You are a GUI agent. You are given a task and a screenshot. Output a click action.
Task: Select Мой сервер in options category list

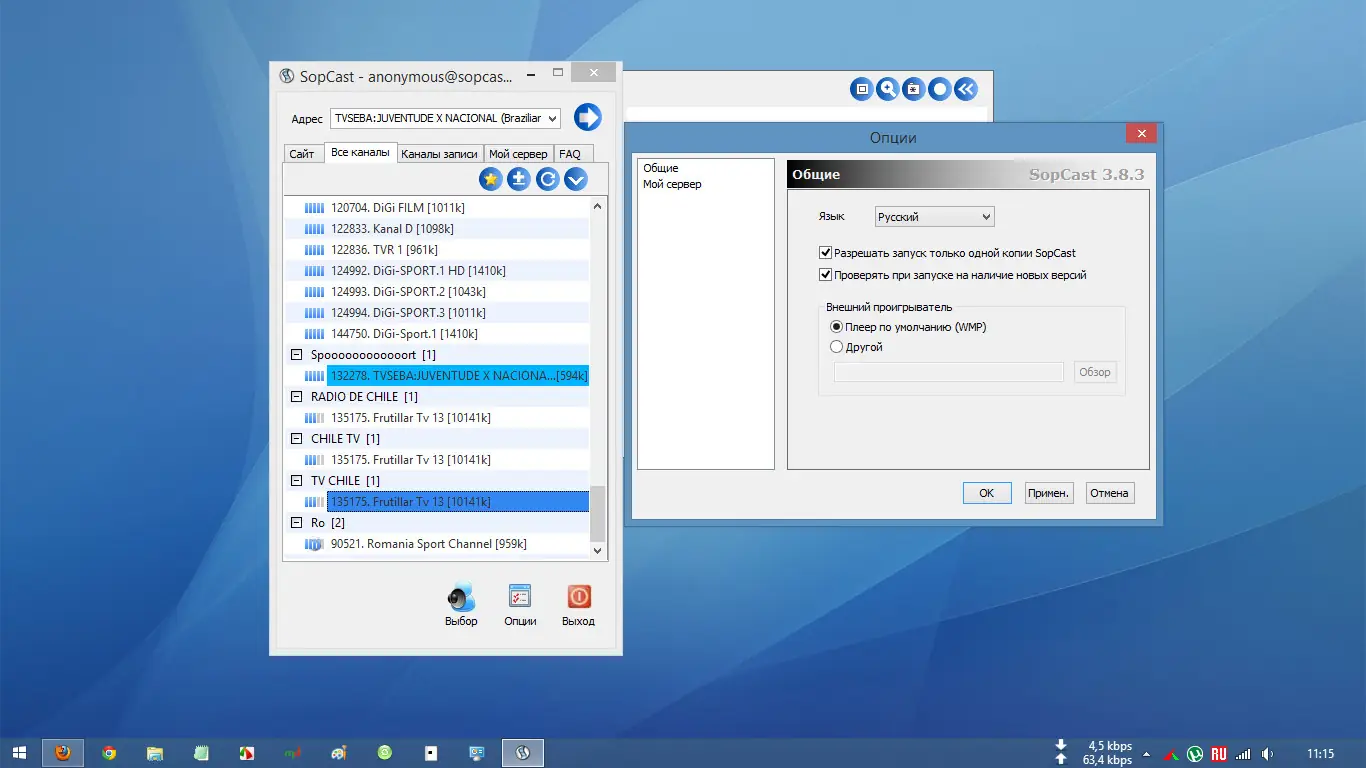pyautogui.click(x=672, y=184)
